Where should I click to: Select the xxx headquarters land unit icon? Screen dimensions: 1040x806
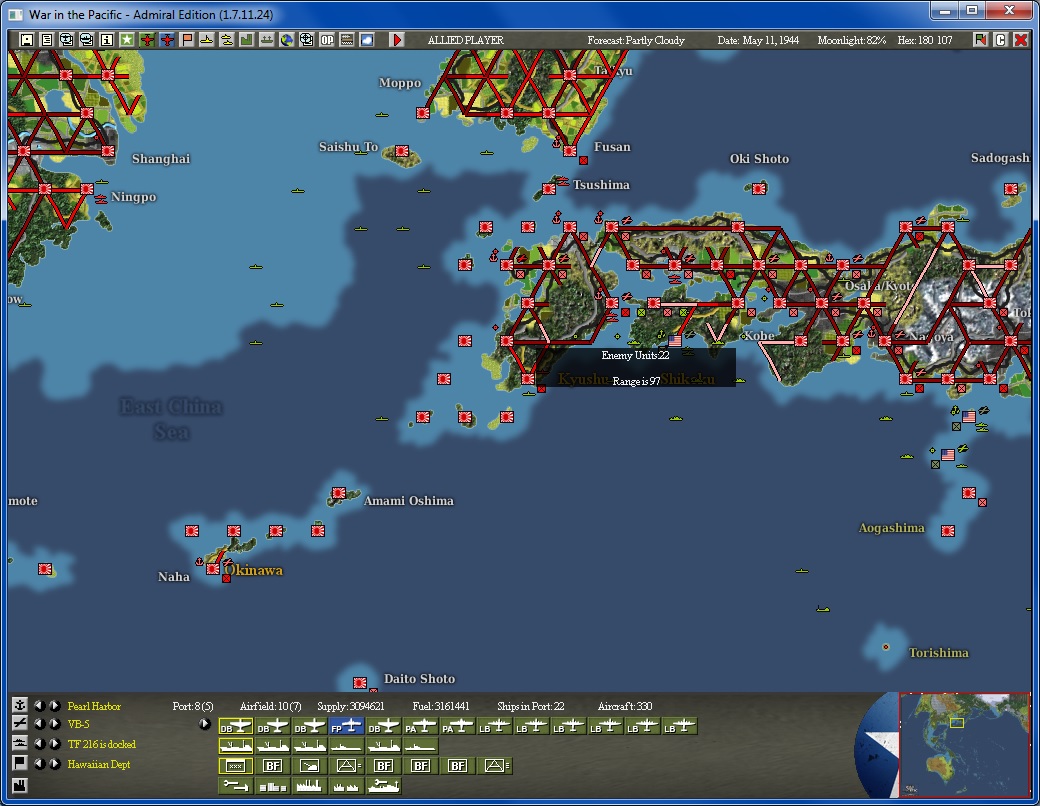(235, 766)
